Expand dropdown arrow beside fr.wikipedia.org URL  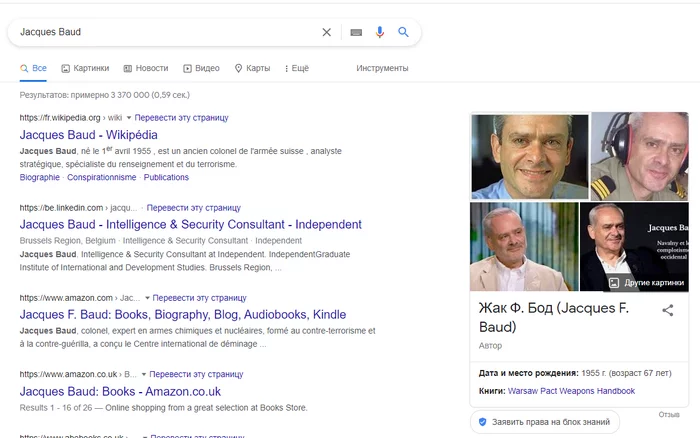click(x=129, y=118)
